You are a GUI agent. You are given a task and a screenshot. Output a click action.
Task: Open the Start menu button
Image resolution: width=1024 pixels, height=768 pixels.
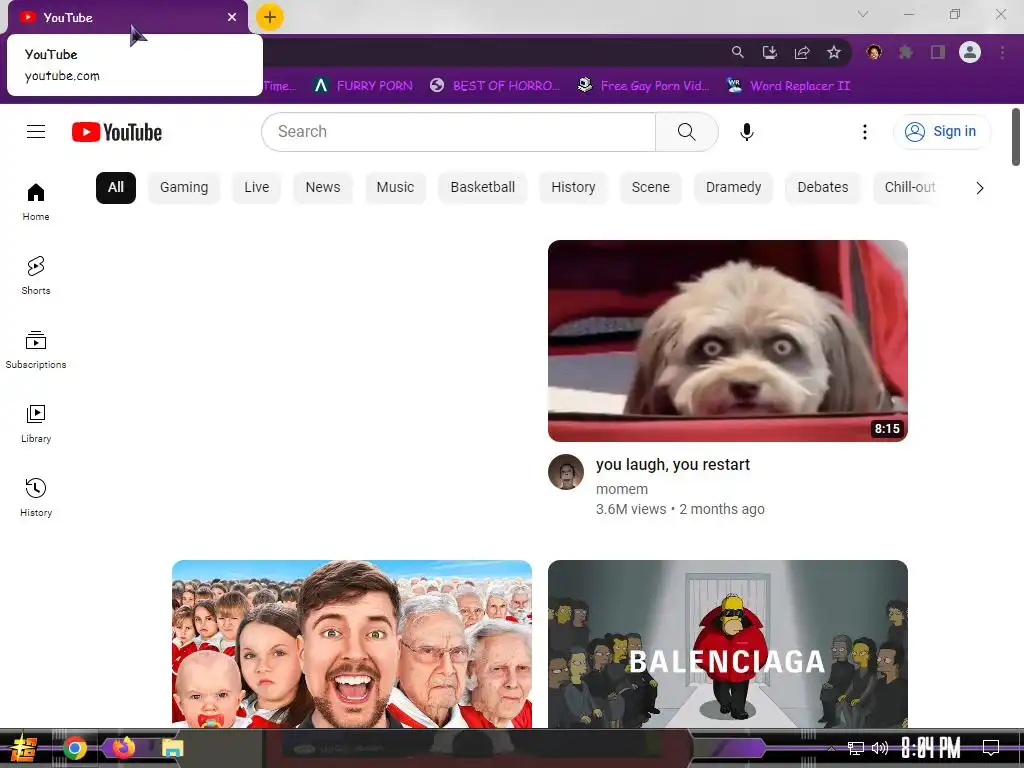23,748
